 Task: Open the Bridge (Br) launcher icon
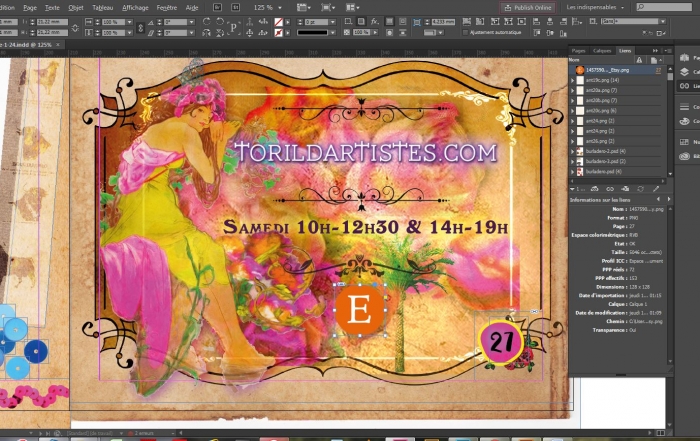pos(217,7)
